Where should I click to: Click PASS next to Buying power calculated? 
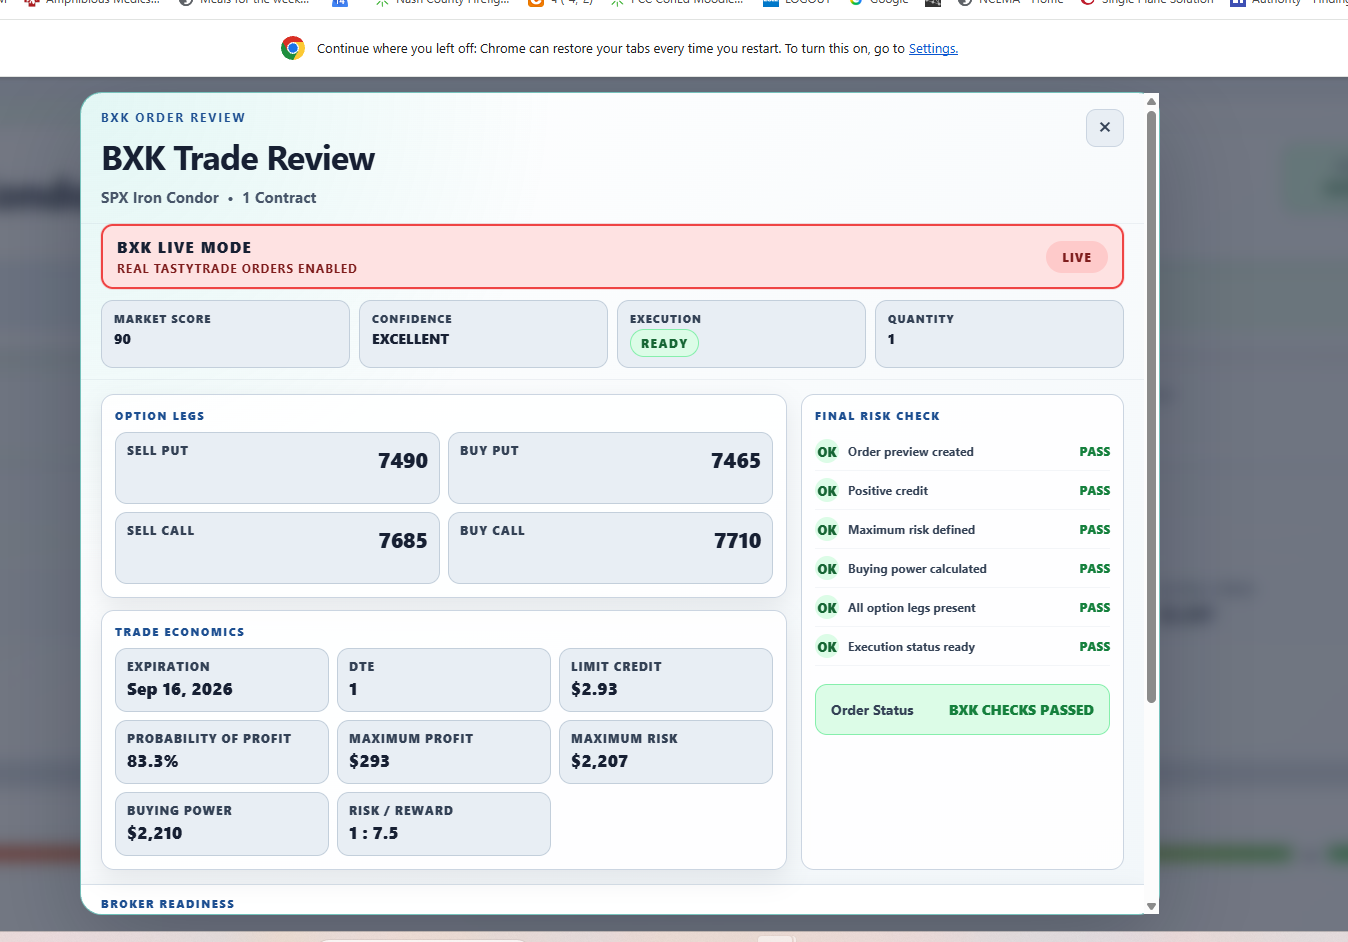tap(1094, 569)
